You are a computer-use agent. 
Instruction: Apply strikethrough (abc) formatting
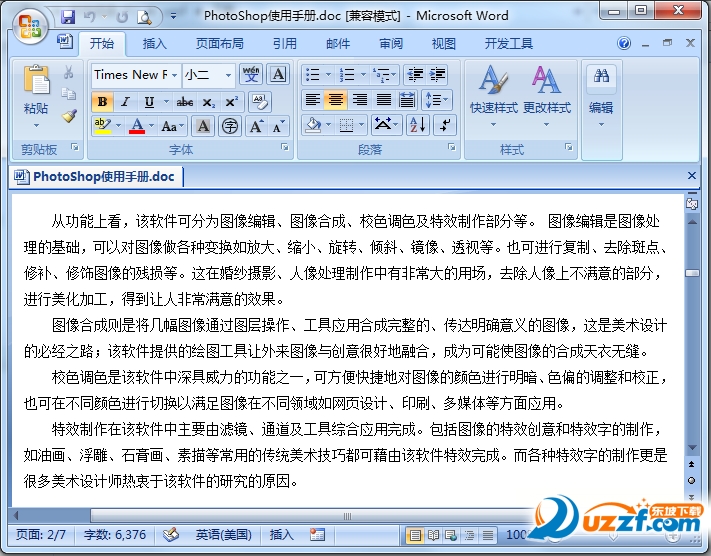click(184, 102)
